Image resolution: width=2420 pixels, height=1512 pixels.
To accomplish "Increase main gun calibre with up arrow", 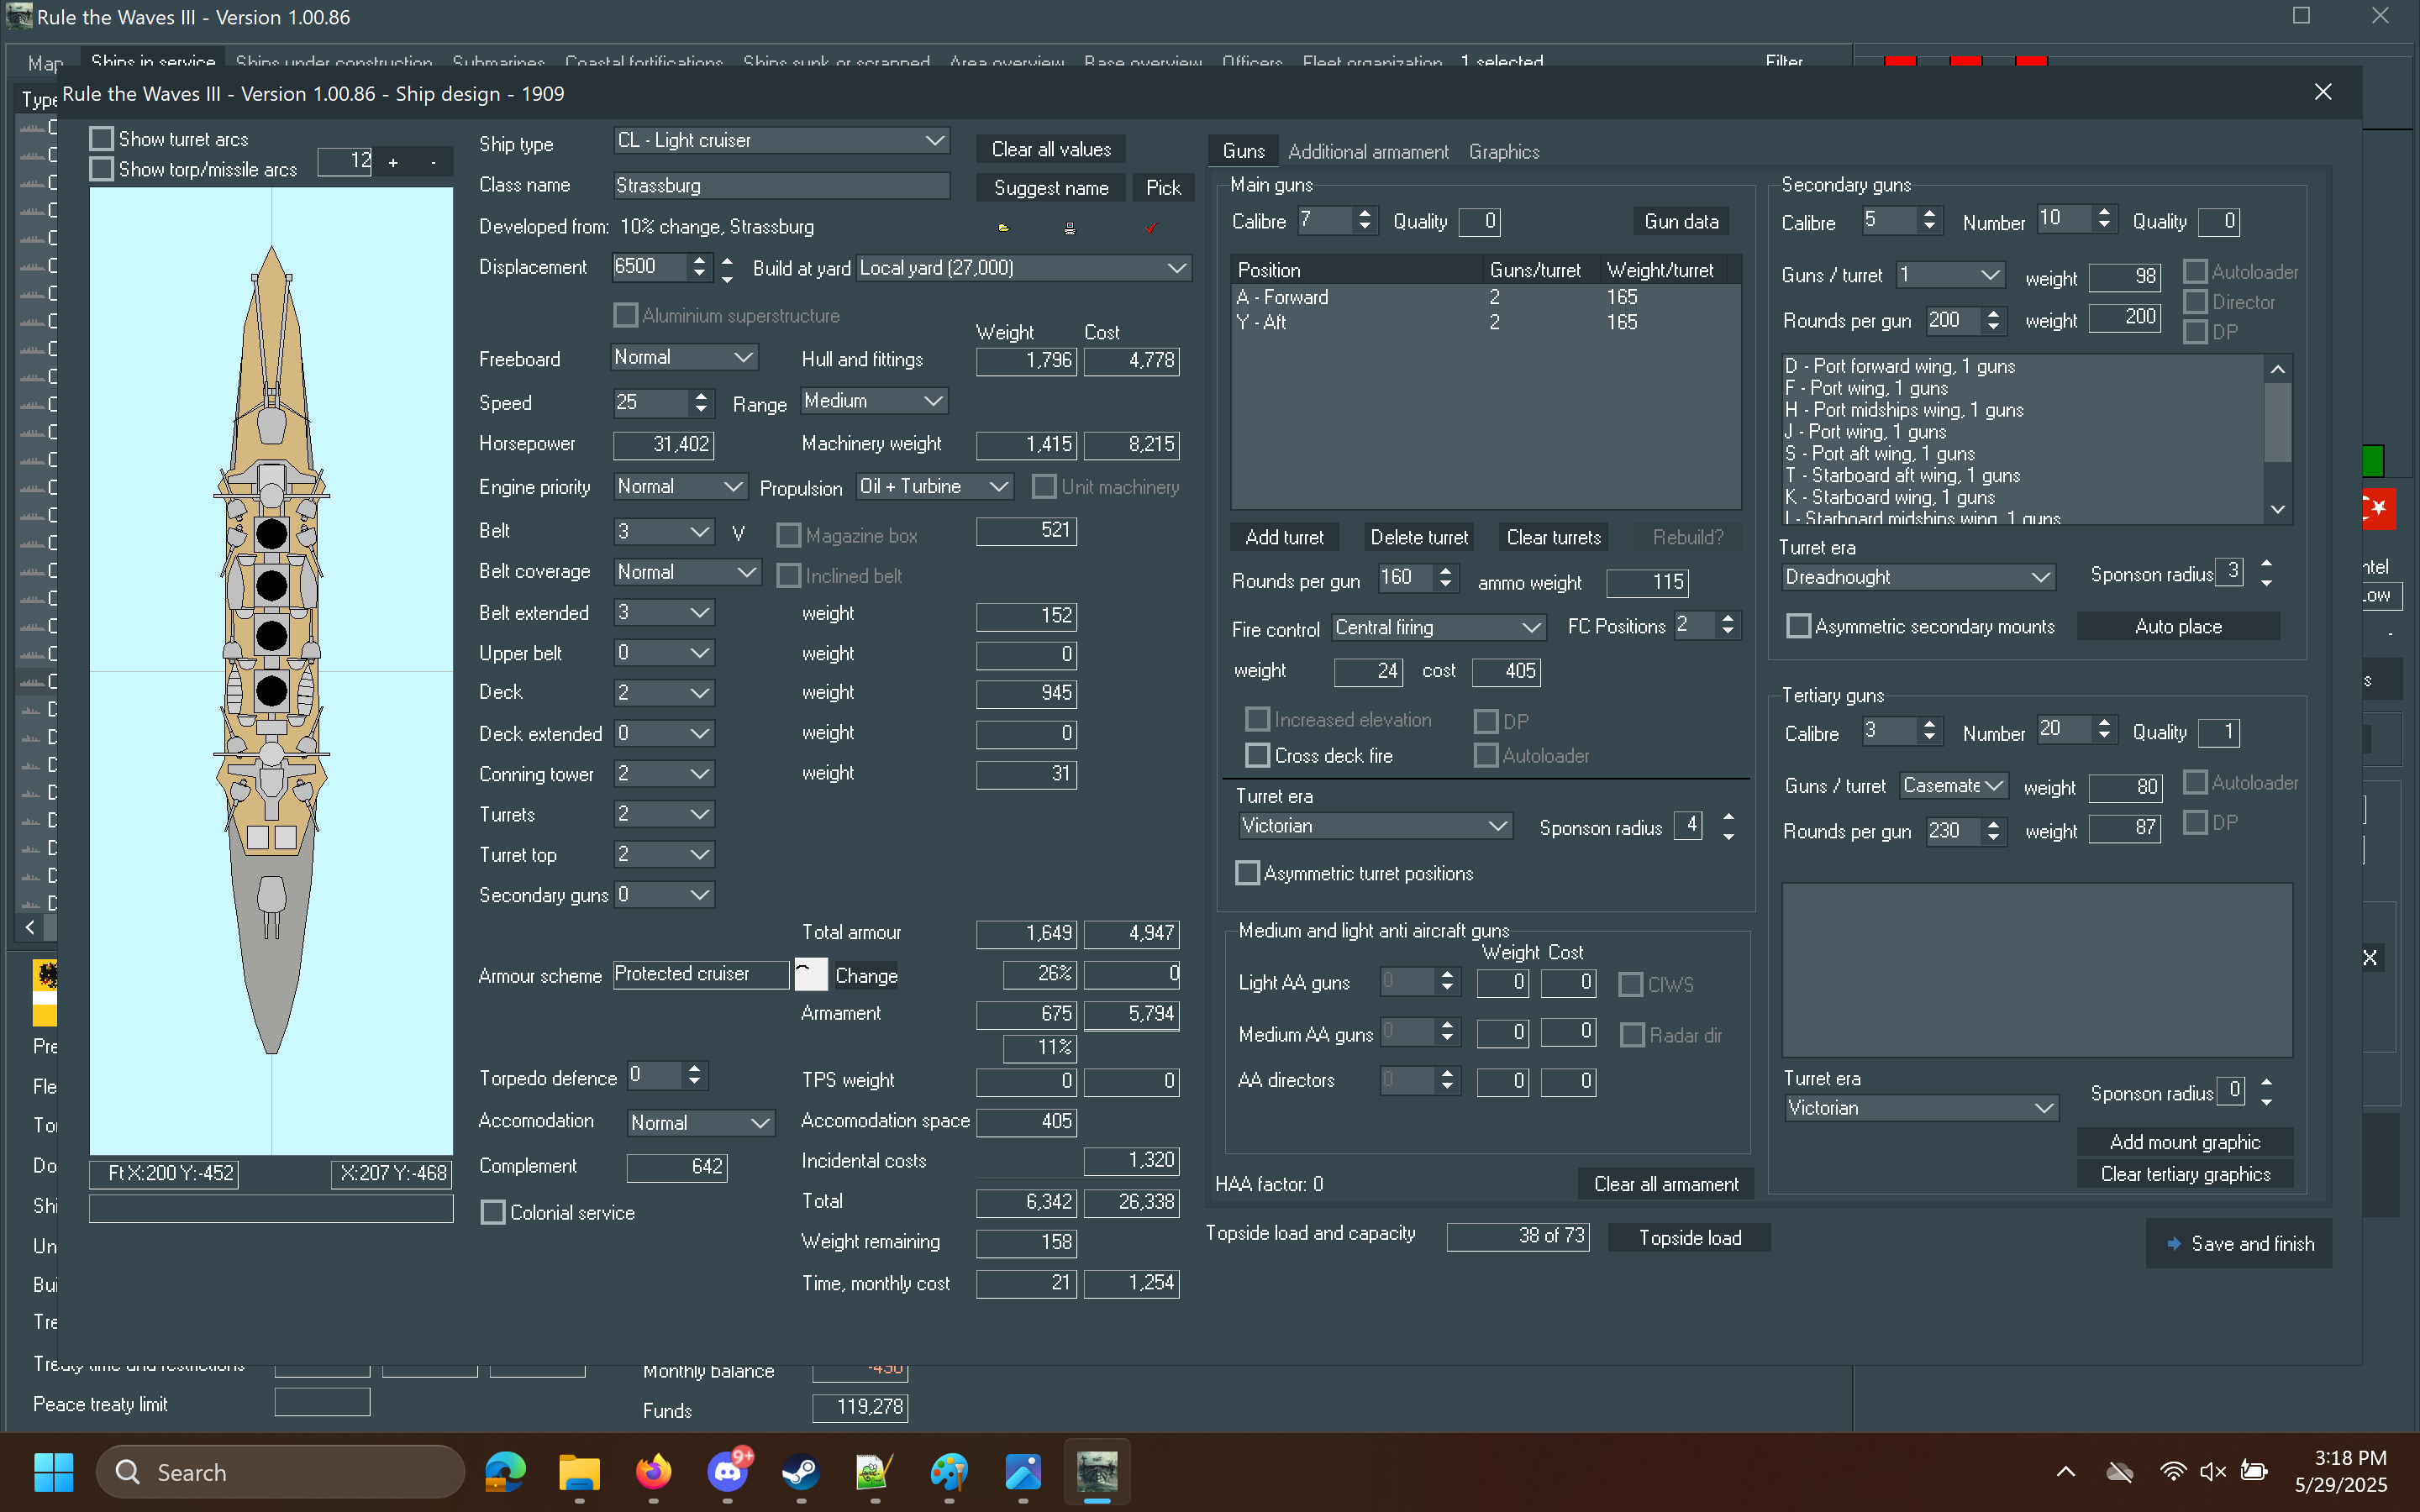I will click(1365, 214).
